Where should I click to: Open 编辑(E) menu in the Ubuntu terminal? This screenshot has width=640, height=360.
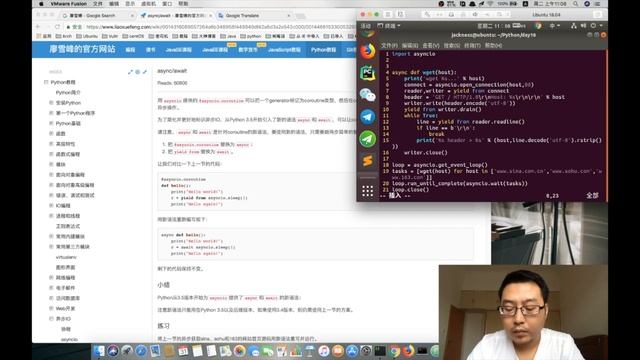tap(410, 45)
